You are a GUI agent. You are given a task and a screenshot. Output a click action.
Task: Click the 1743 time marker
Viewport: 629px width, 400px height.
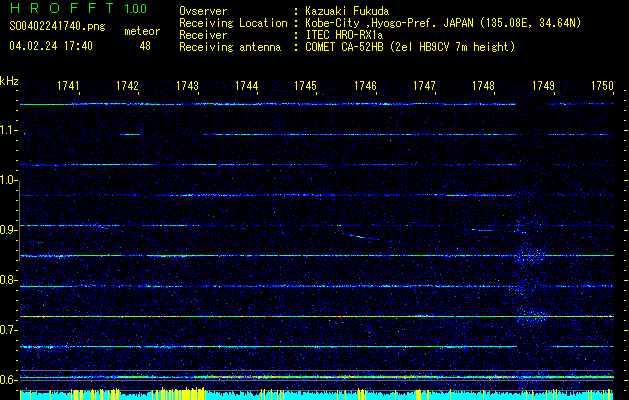(x=187, y=86)
